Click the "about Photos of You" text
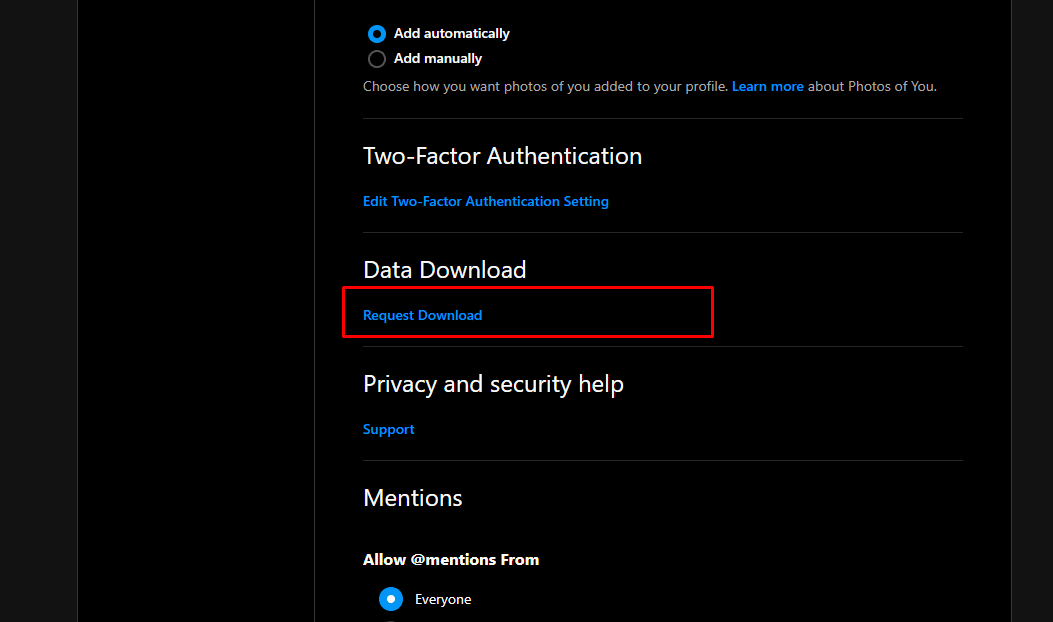 pos(872,87)
